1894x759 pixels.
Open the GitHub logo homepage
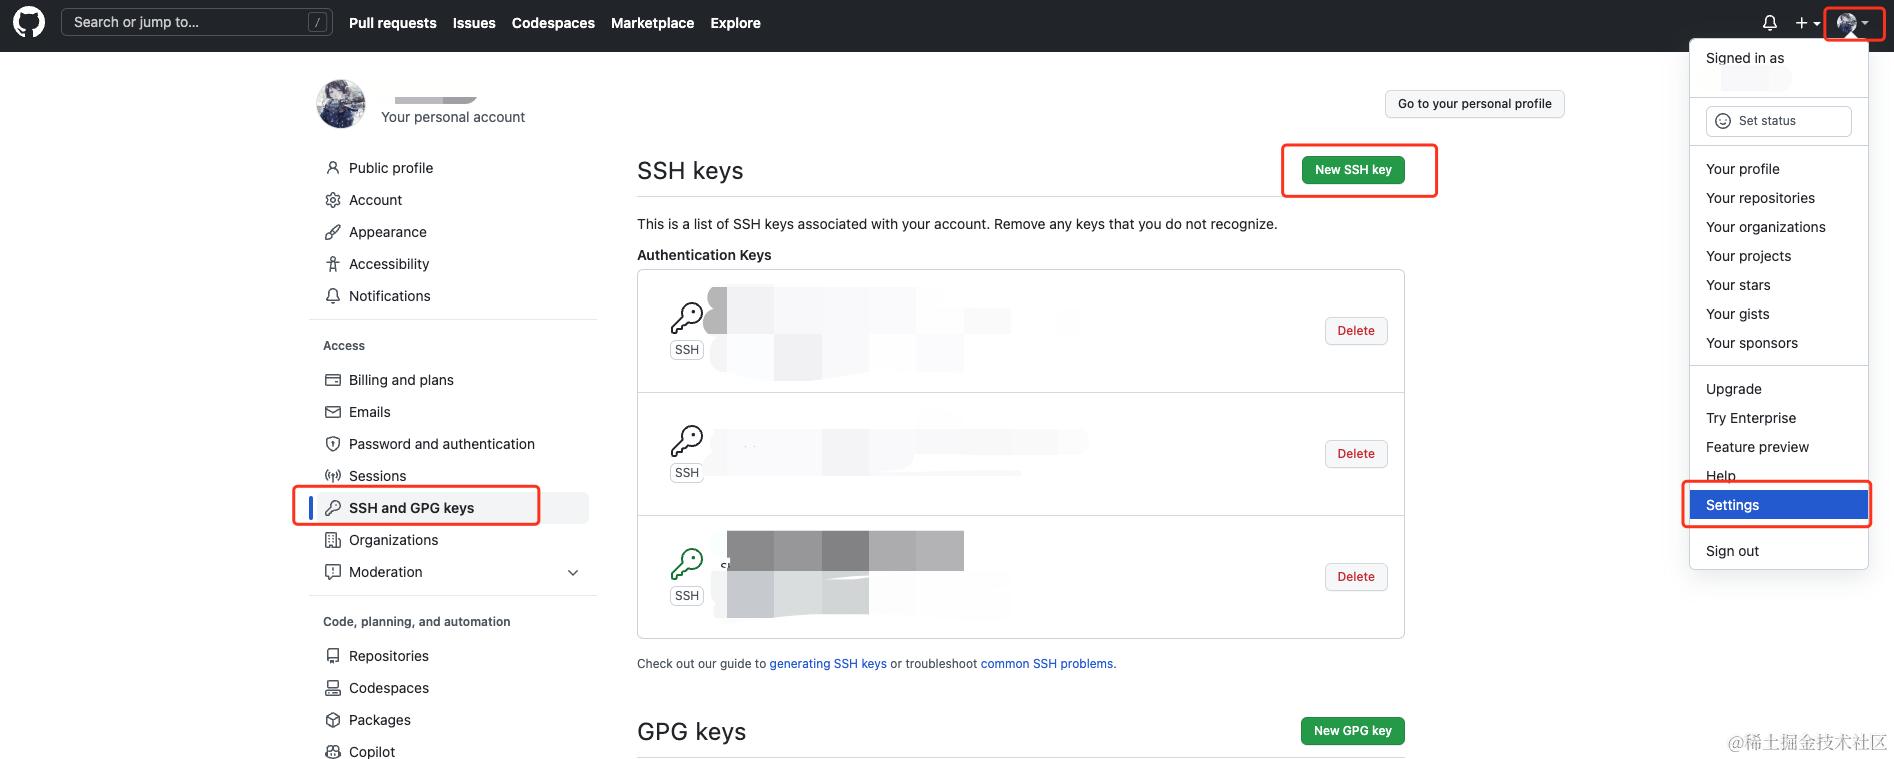point(29,22)
